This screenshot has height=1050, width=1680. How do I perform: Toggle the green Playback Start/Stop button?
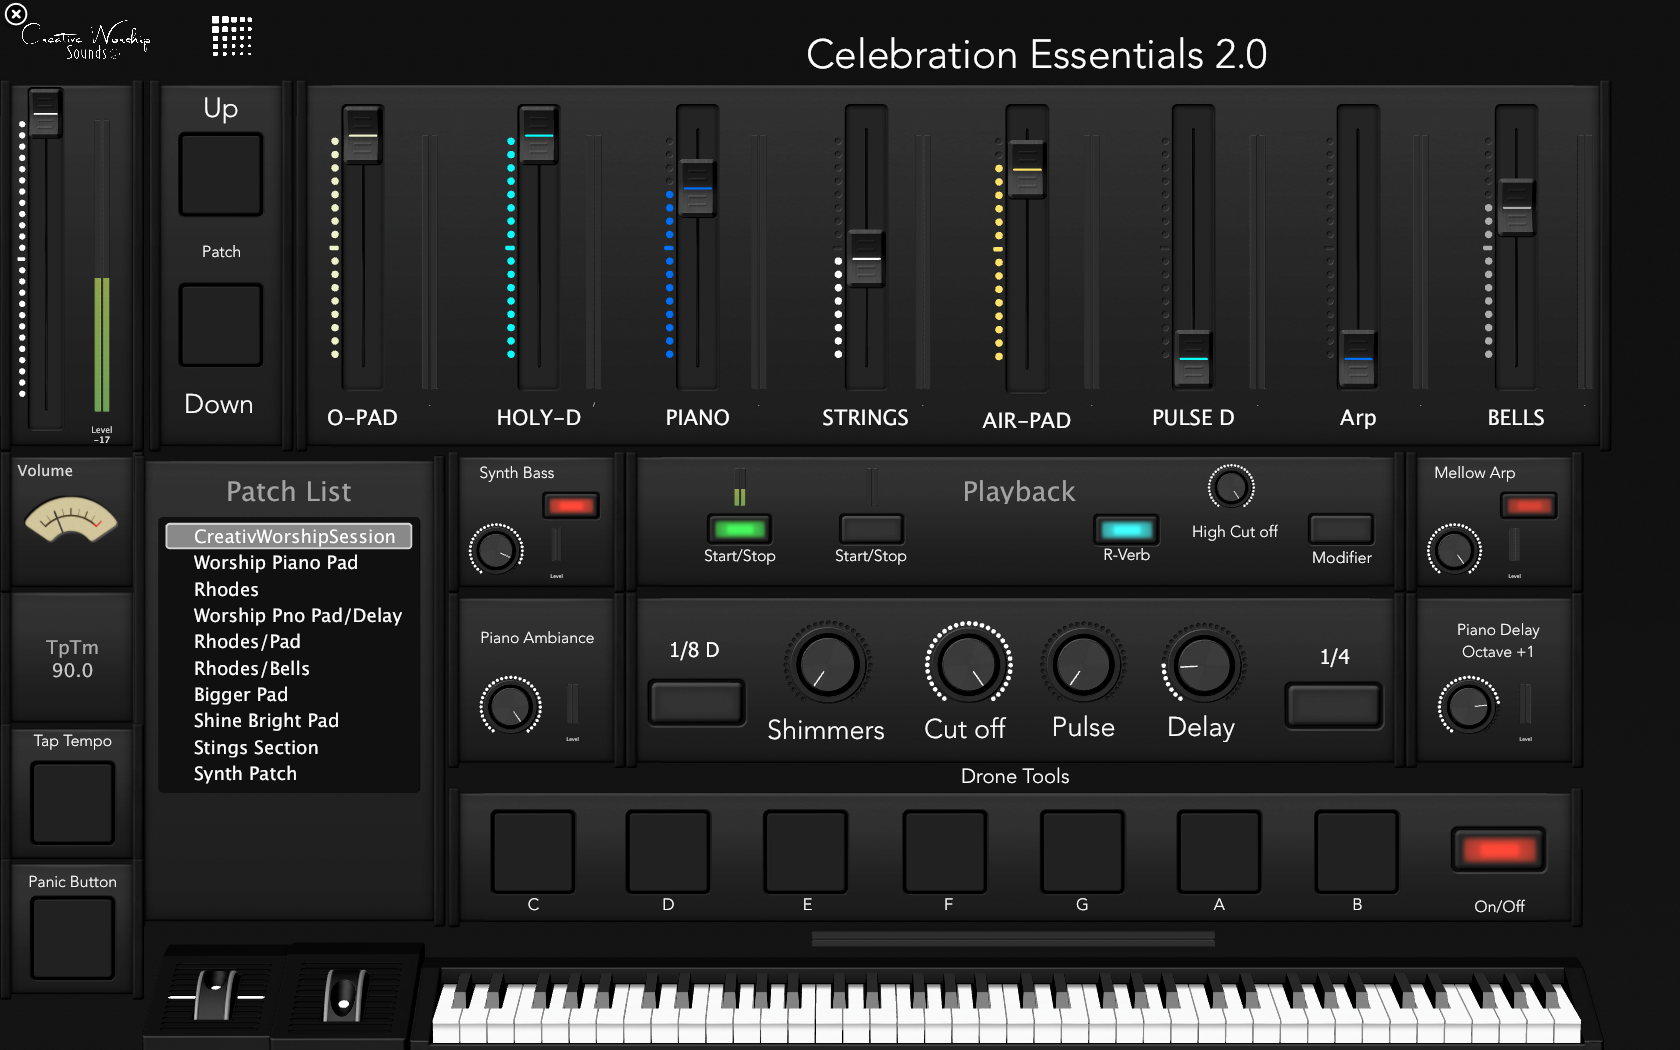740,529
